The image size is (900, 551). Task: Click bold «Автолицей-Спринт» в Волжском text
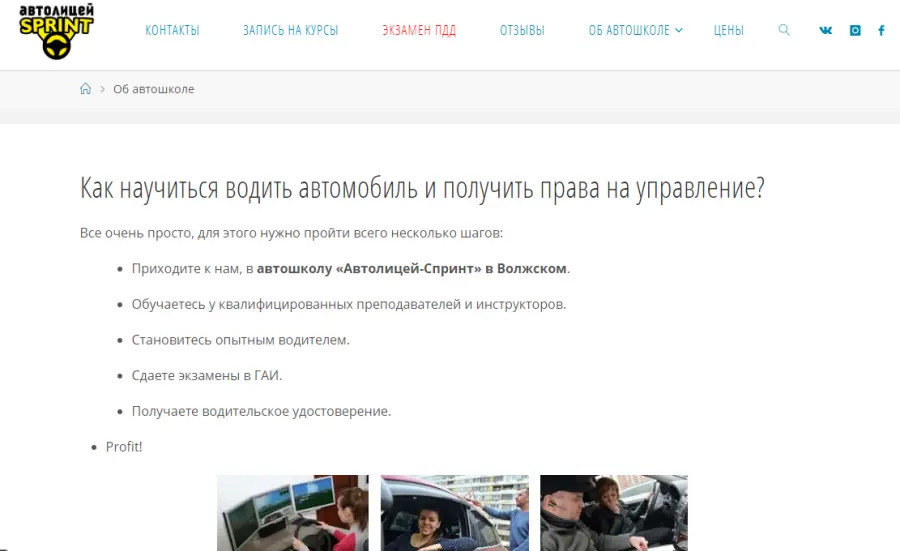[412, 269]
